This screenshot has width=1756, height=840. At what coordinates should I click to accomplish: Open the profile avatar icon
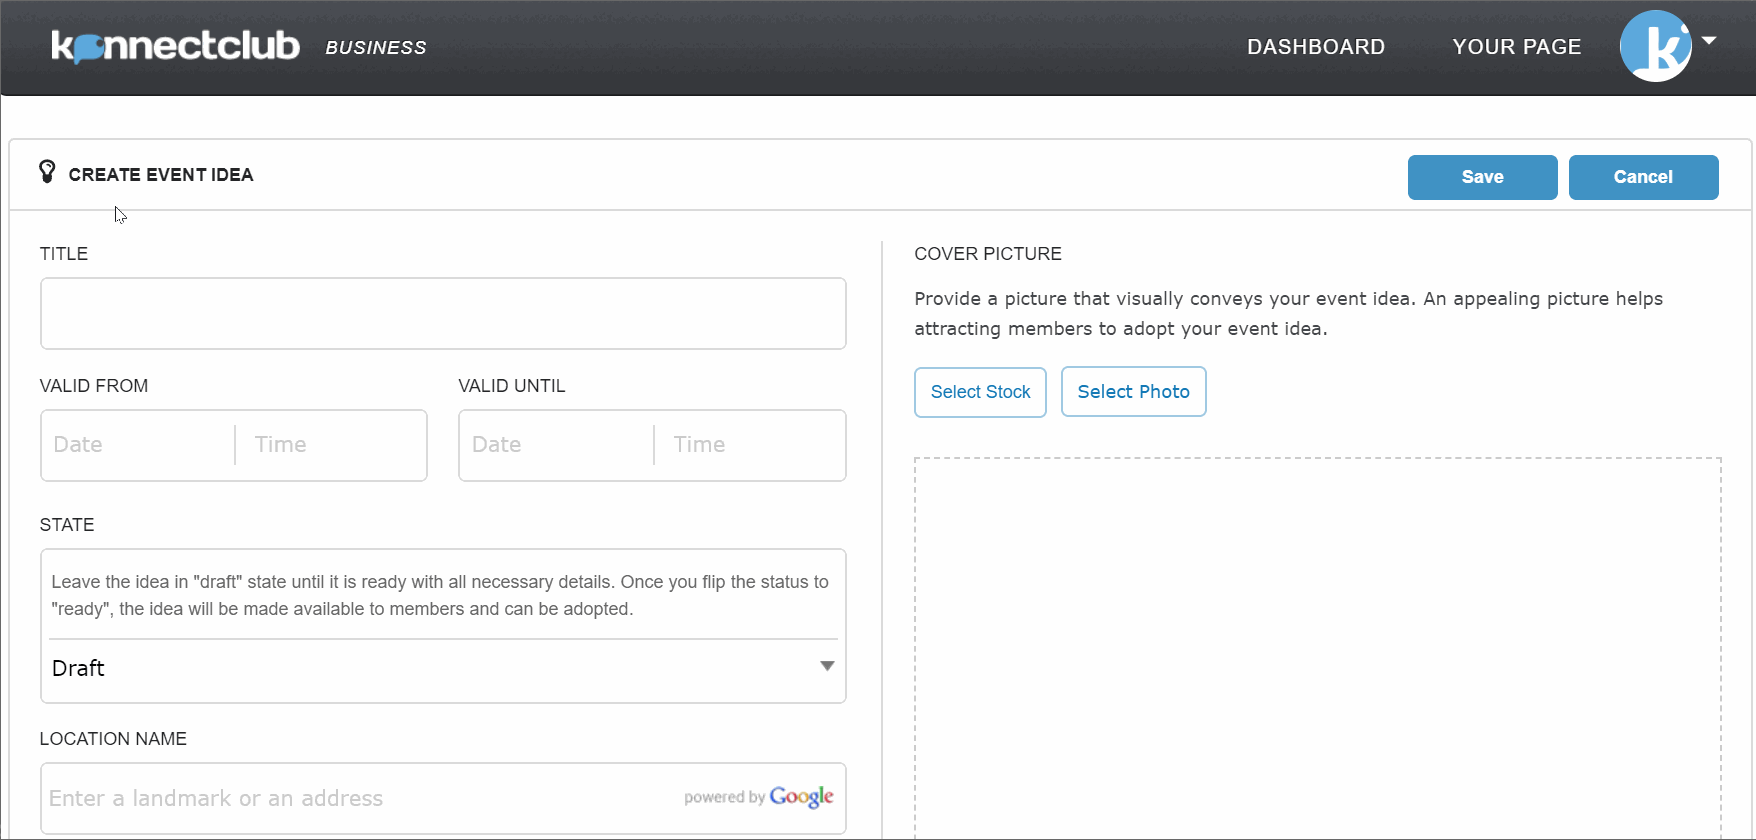1655,46
